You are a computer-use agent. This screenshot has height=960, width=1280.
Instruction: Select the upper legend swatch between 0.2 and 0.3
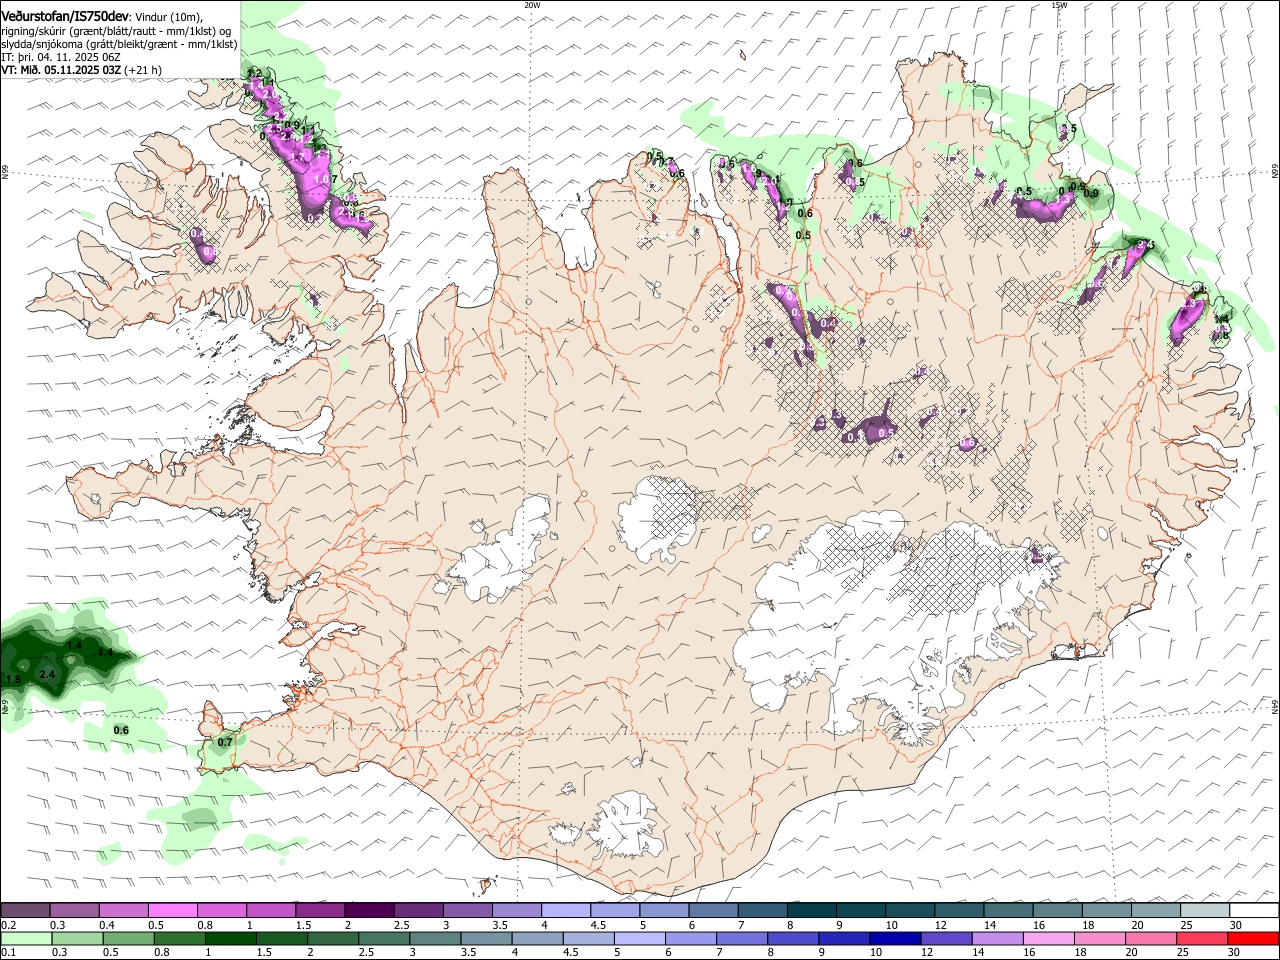(25, 910)
